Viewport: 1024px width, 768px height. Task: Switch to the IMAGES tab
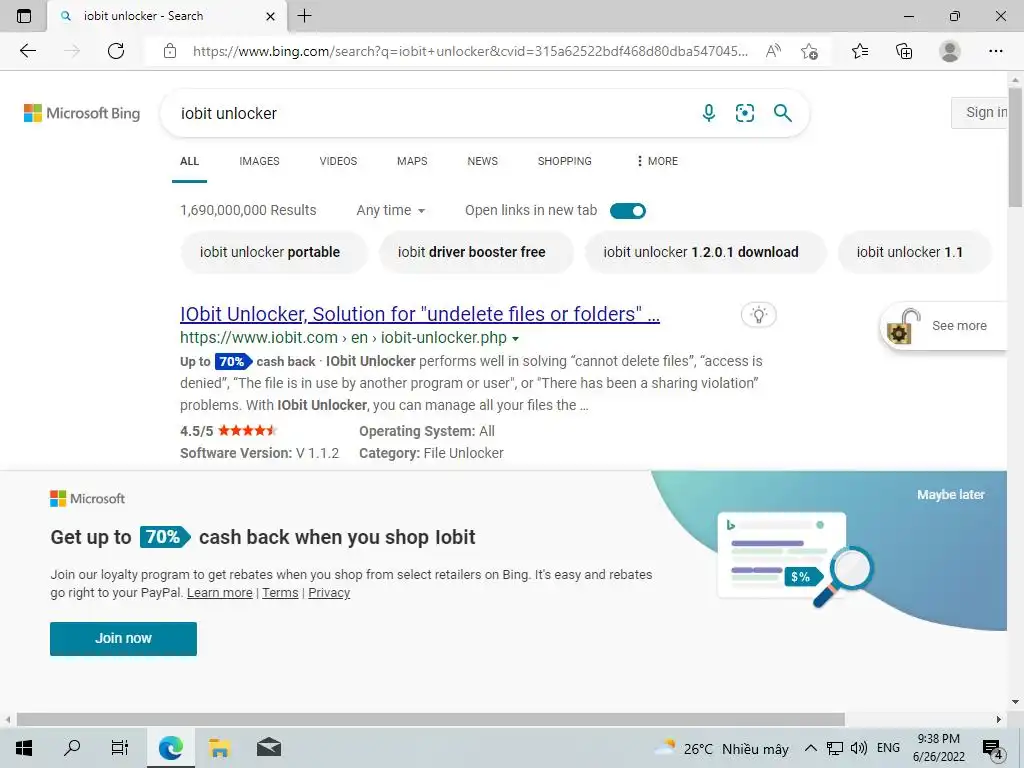coord(259,161)
